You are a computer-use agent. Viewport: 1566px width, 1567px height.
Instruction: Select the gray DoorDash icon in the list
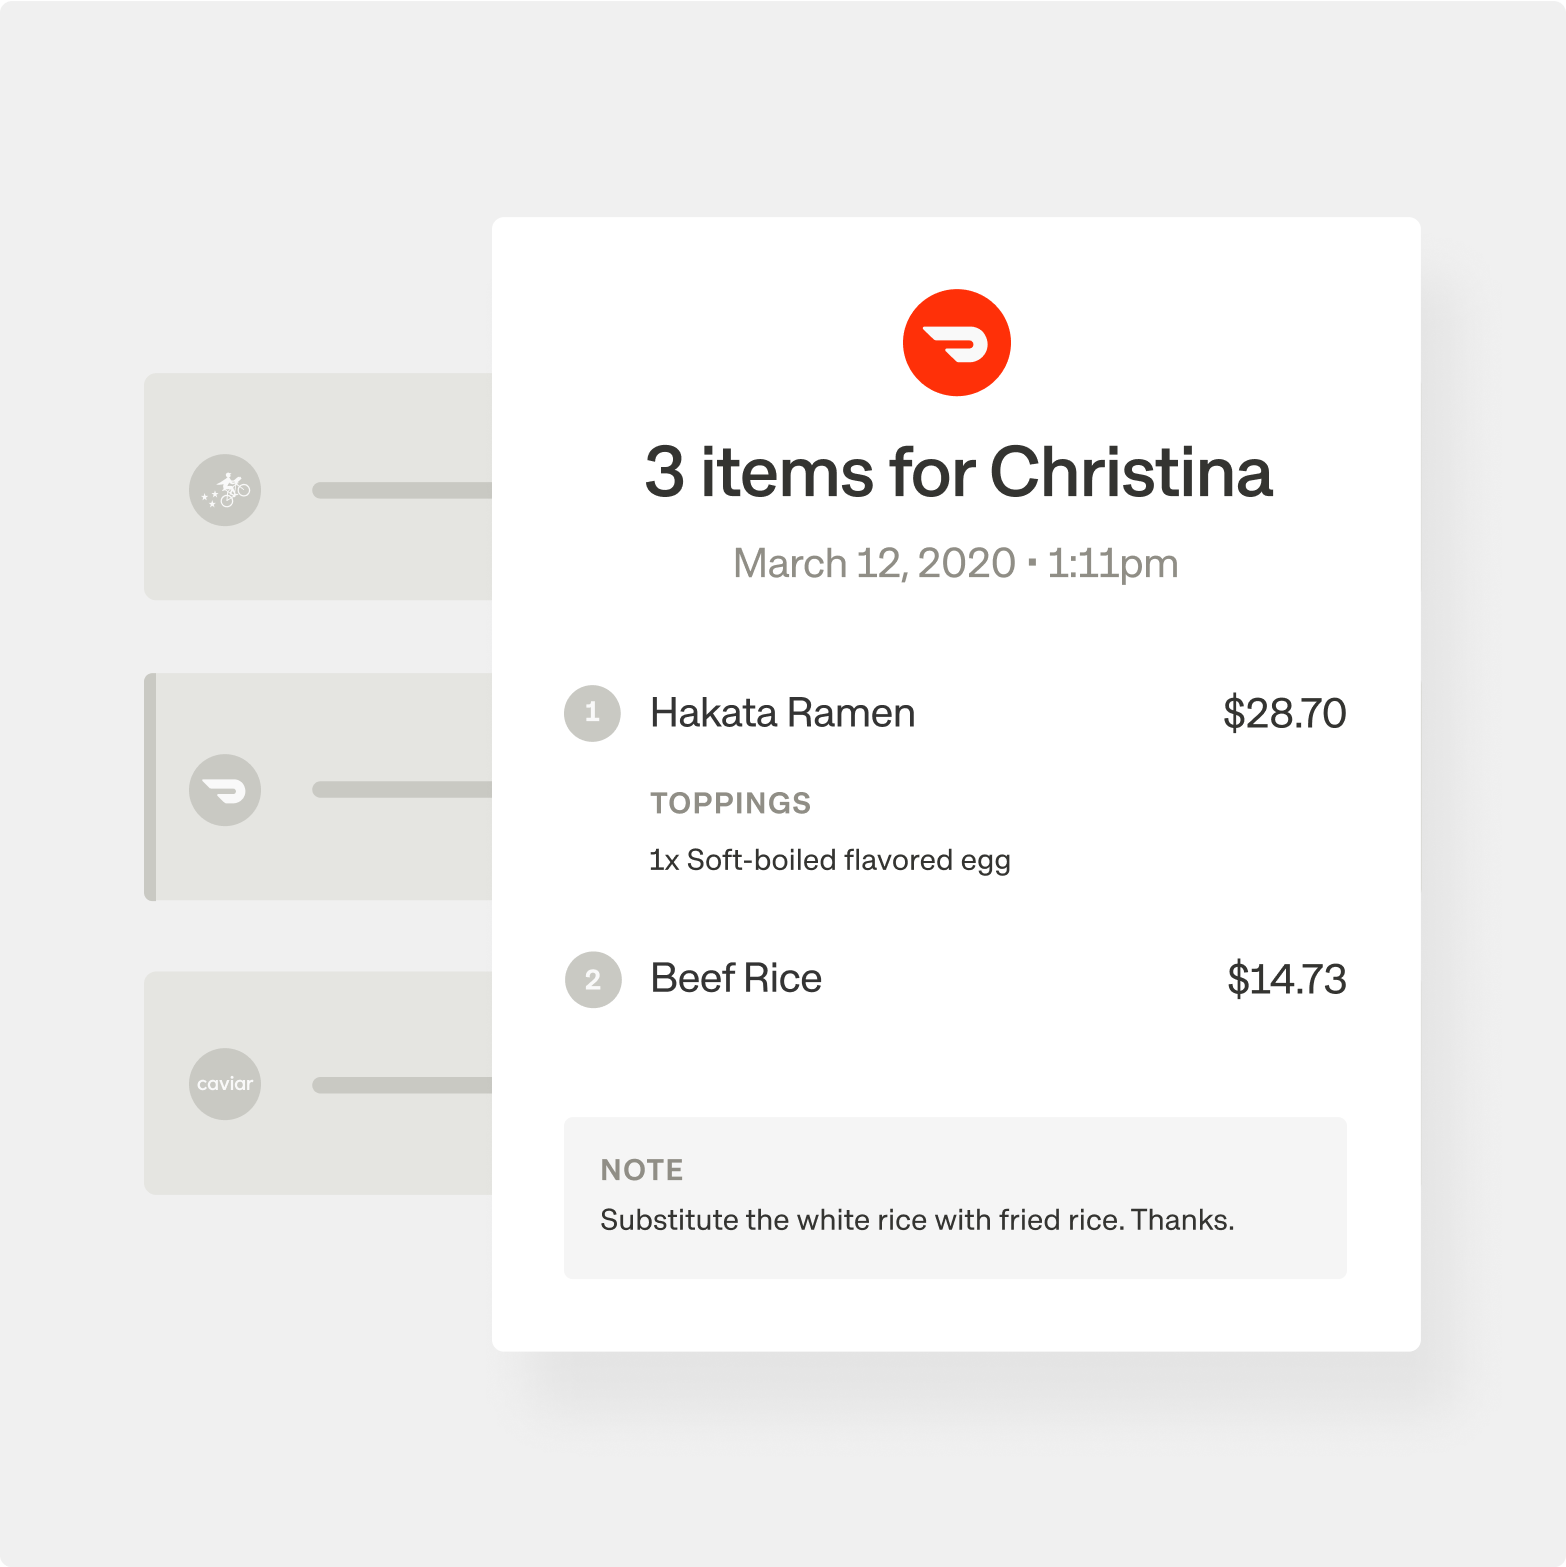pyautogui.click(x=225, y=790)
